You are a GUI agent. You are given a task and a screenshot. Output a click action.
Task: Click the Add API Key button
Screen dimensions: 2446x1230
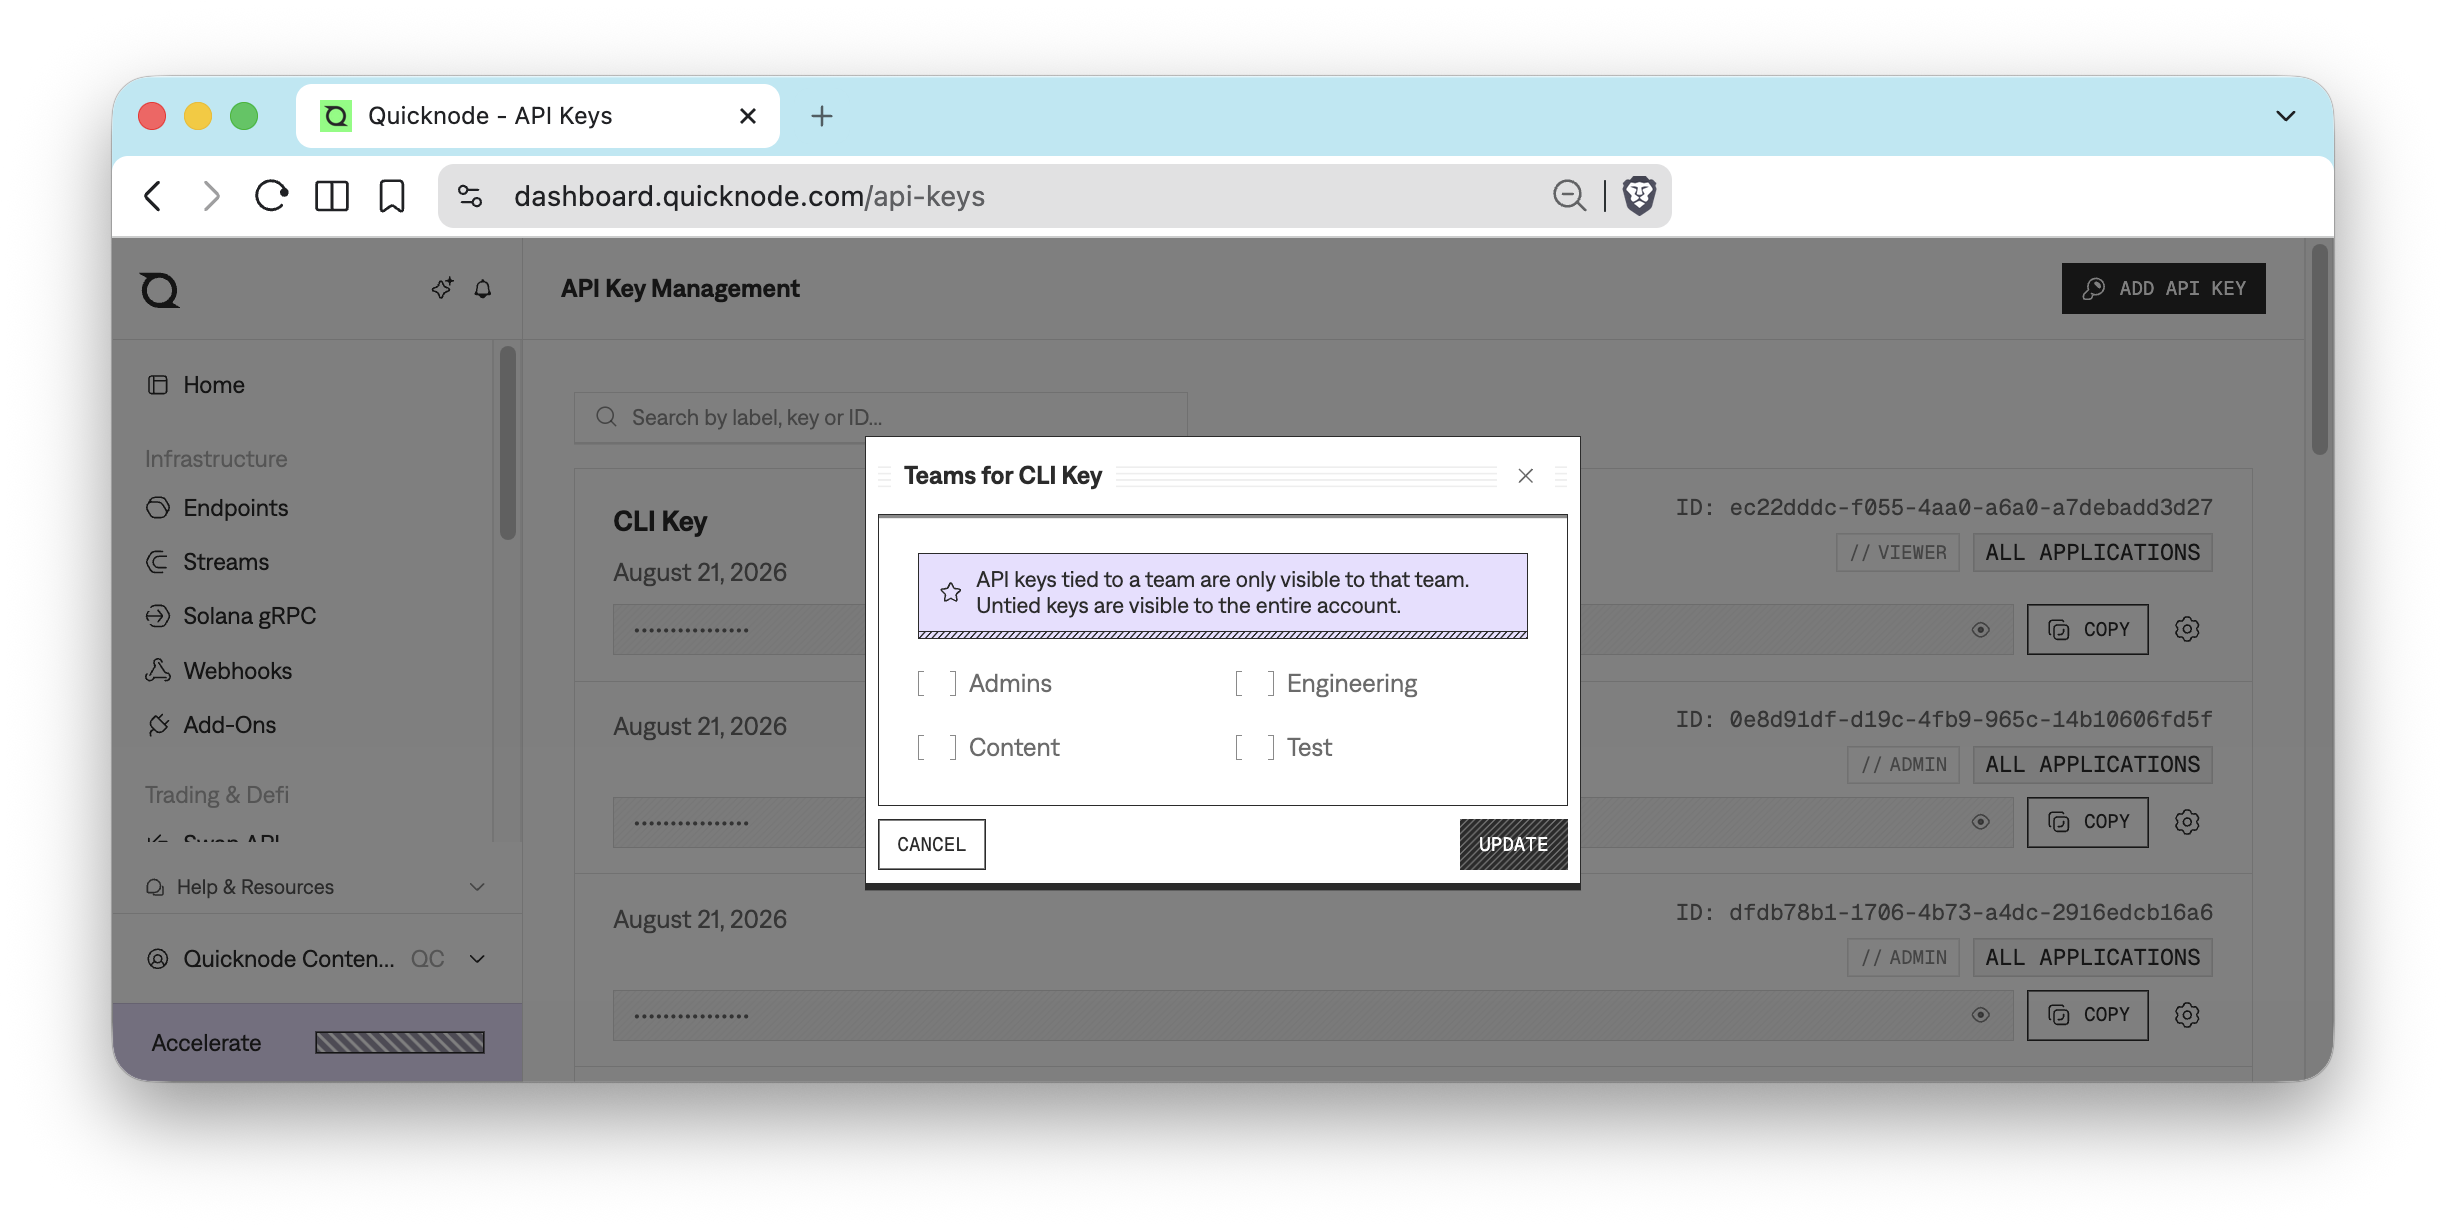pyautogui.click(x=2163, y=289)
